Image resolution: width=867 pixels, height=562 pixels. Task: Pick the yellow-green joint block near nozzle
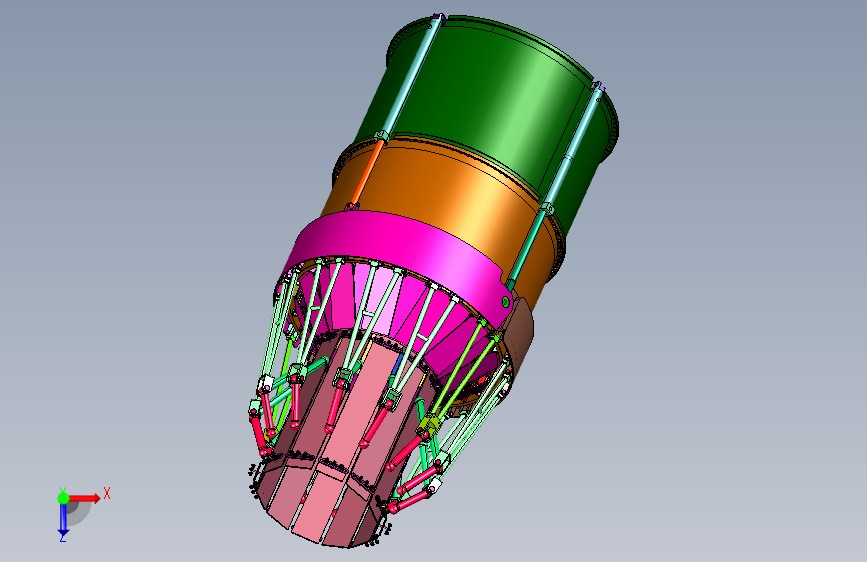[x=429, y=425]
